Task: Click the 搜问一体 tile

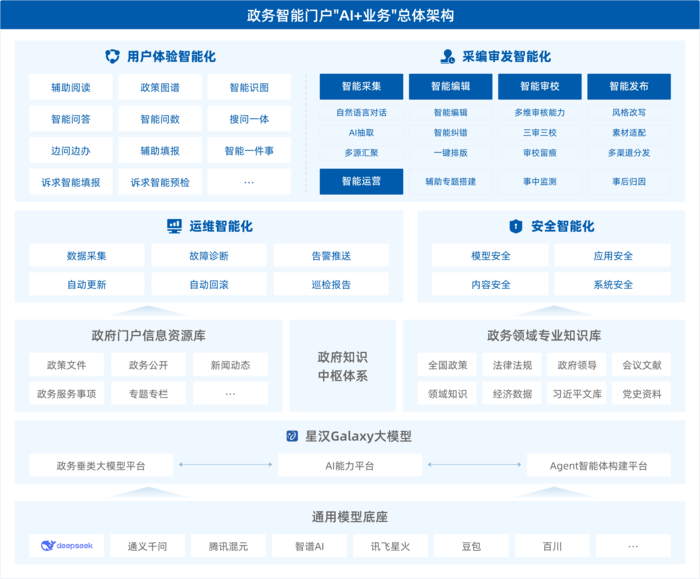Action: [x=249, y=119]
